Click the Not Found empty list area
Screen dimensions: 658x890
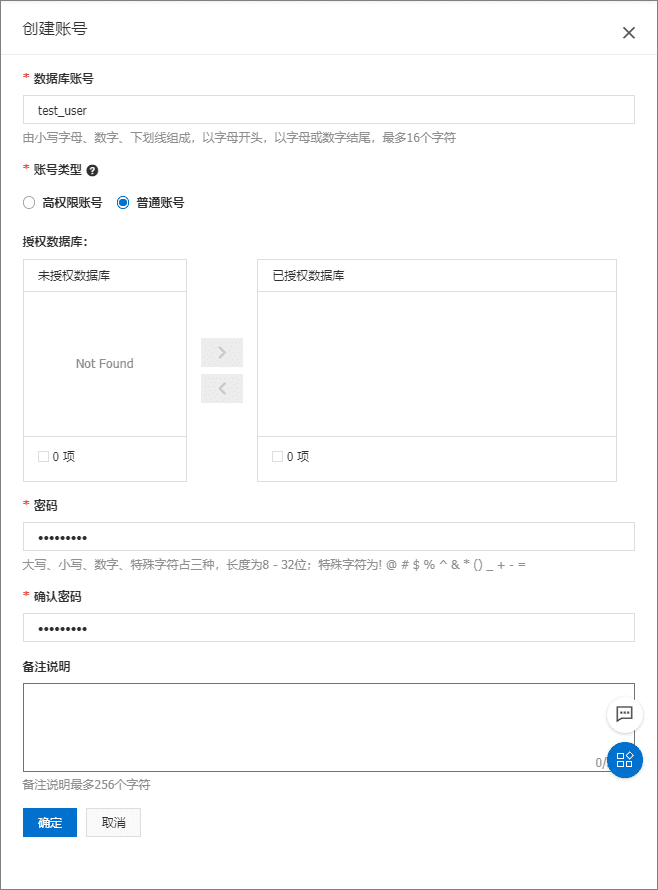pyautogui.click(x=104, y=364)
